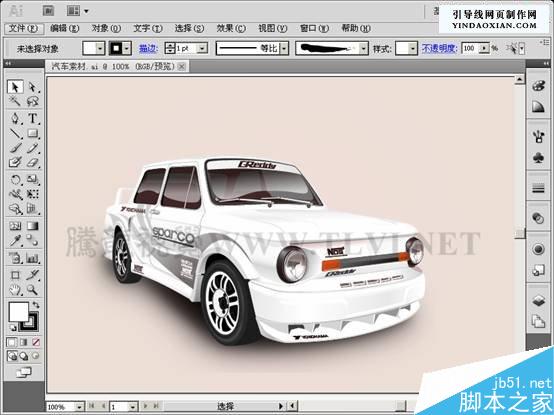Go to next artboard button

pos(146,406)
